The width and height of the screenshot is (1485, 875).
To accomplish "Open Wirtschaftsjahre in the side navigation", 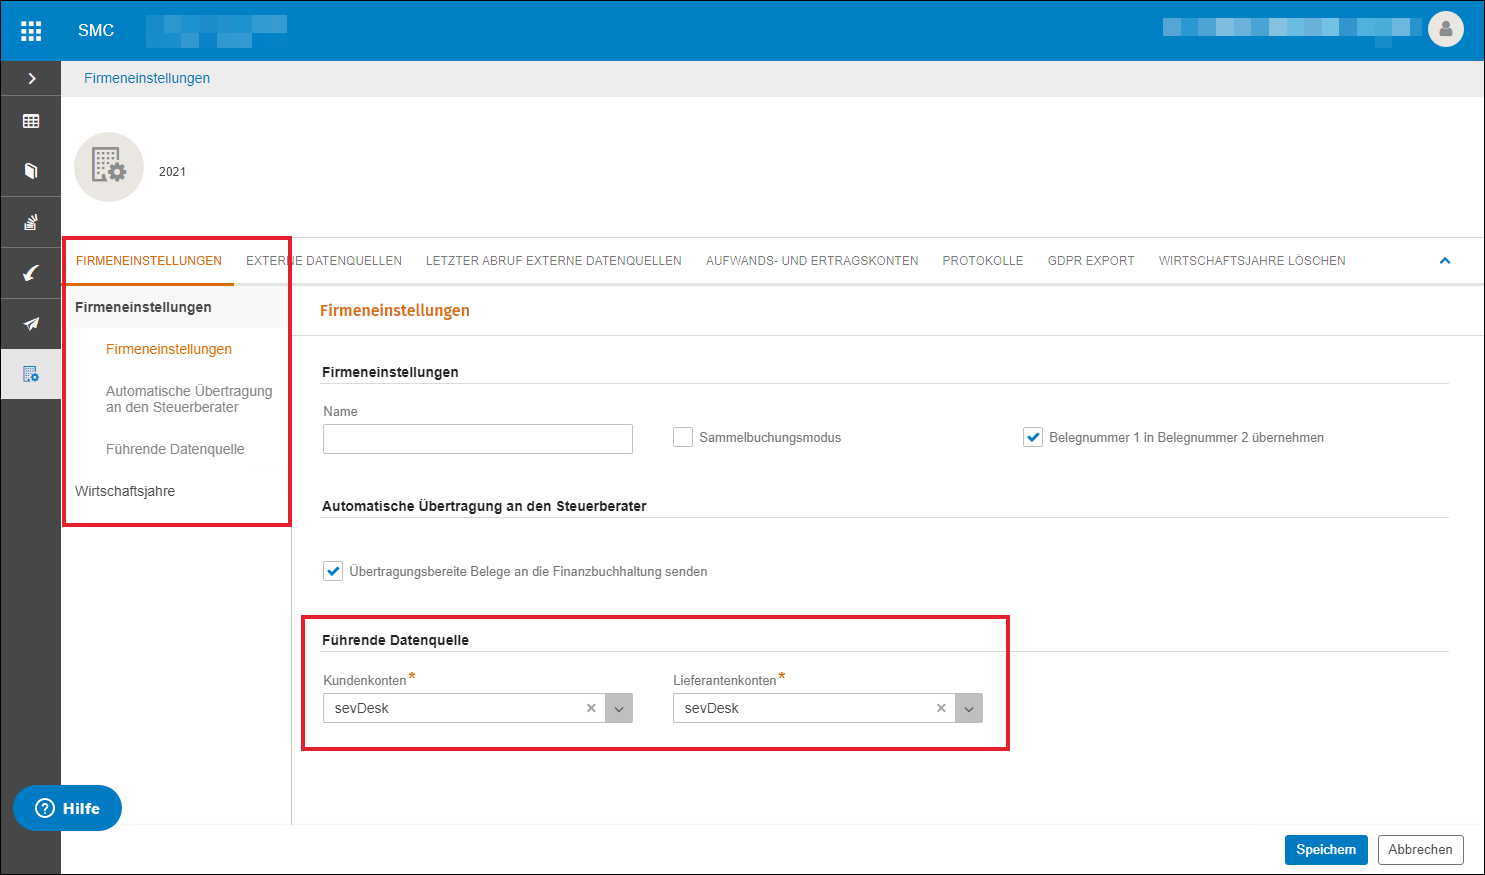I will (125, 491).
